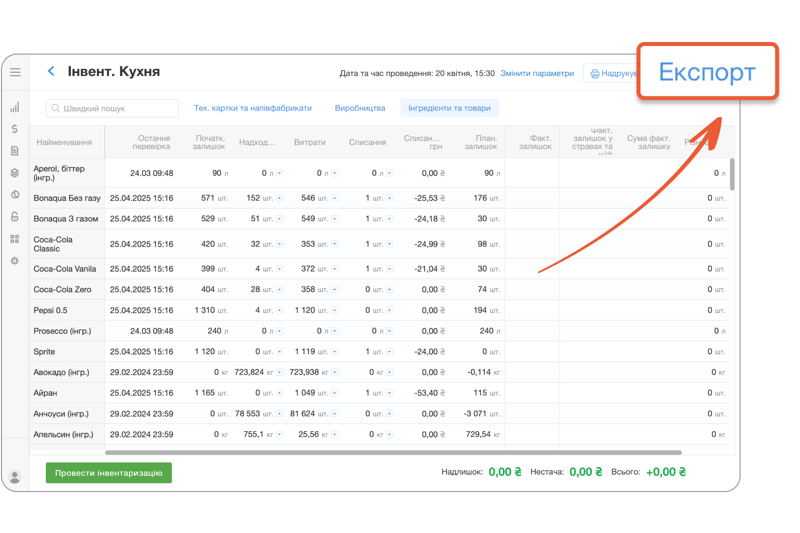Click the 78 553 шт. value in Анчоуси row

click(x=254, y=414)
